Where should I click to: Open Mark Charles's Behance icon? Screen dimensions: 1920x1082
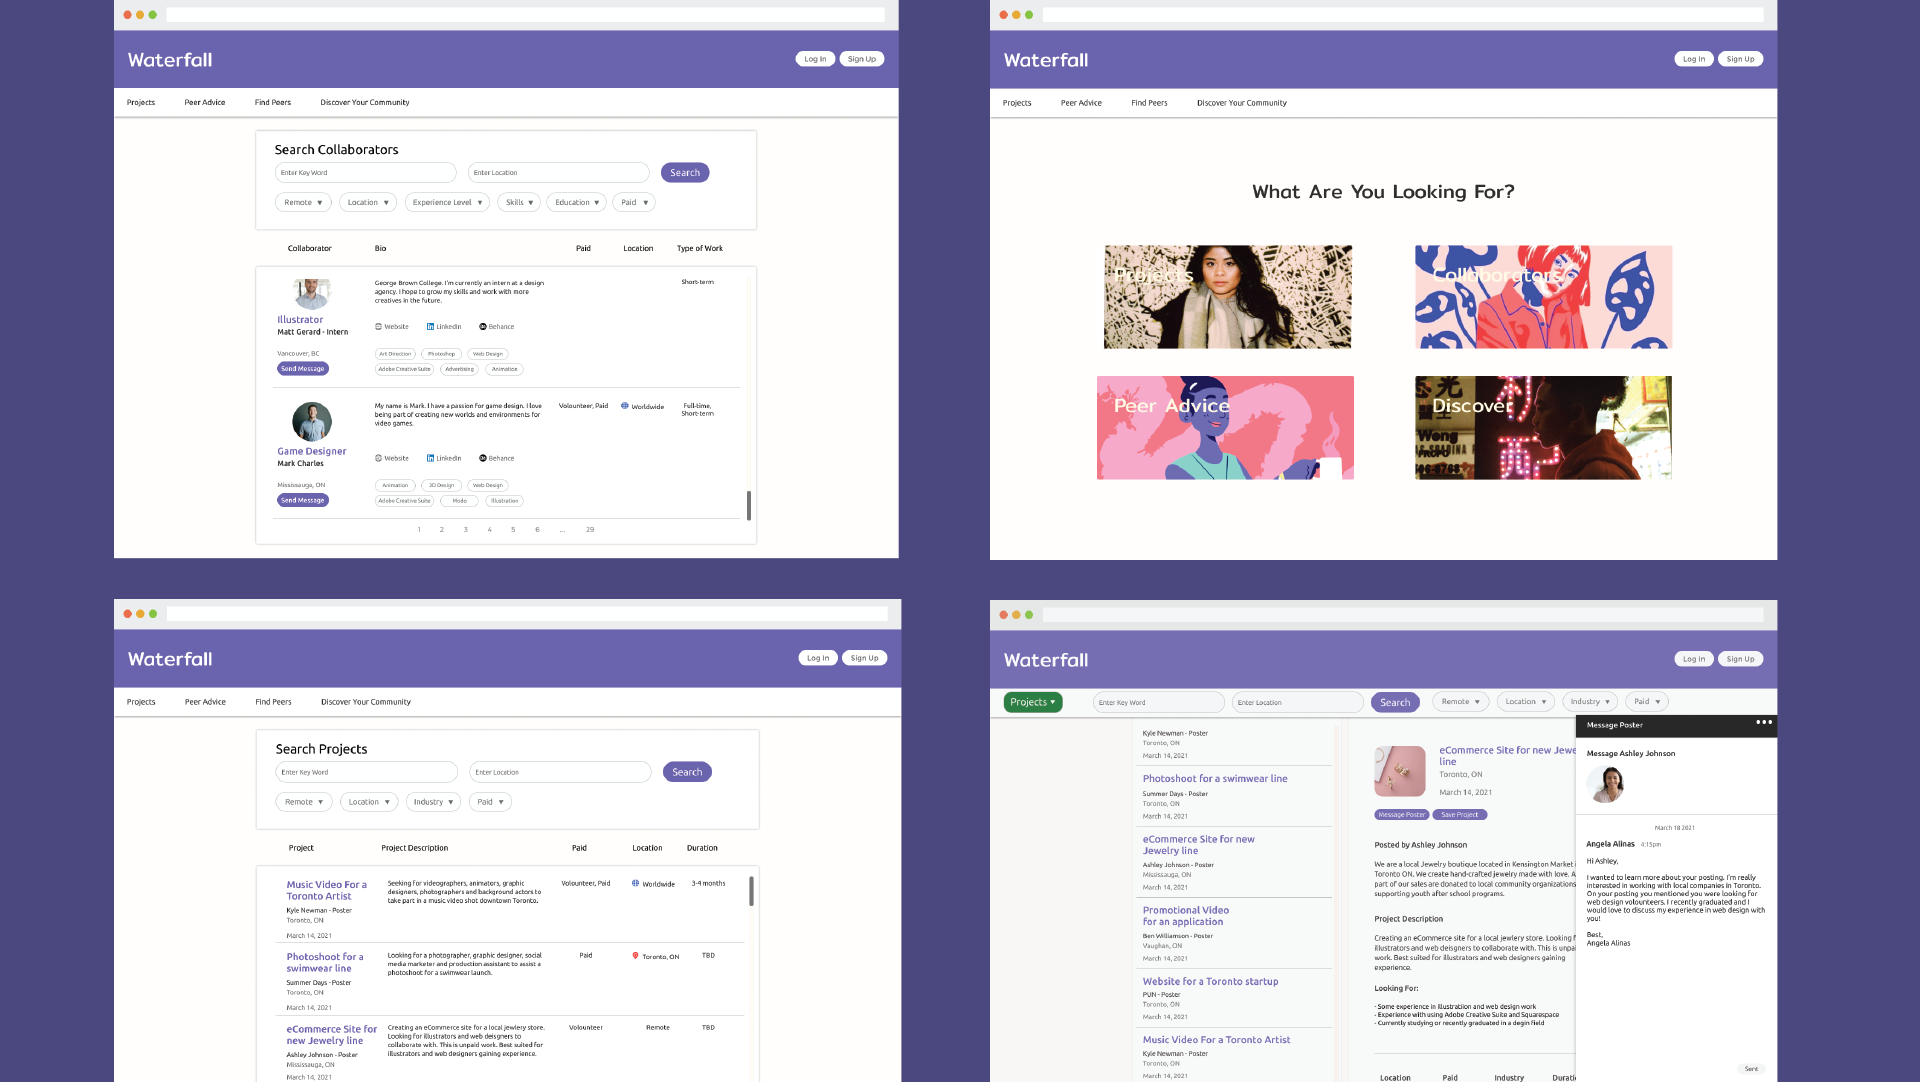[x=482, y=458]
